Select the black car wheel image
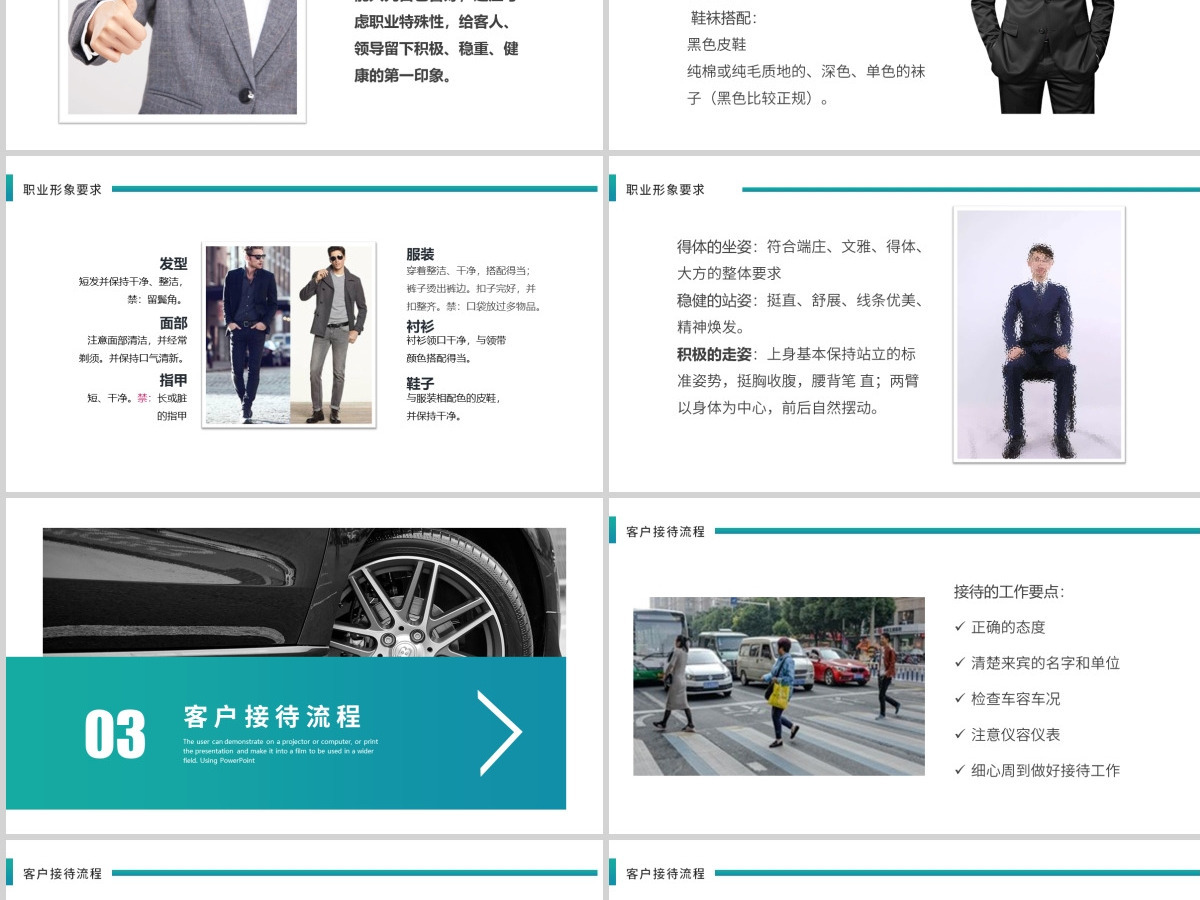This screenshot has width=1200, height=900. click(x=304, y=592)
